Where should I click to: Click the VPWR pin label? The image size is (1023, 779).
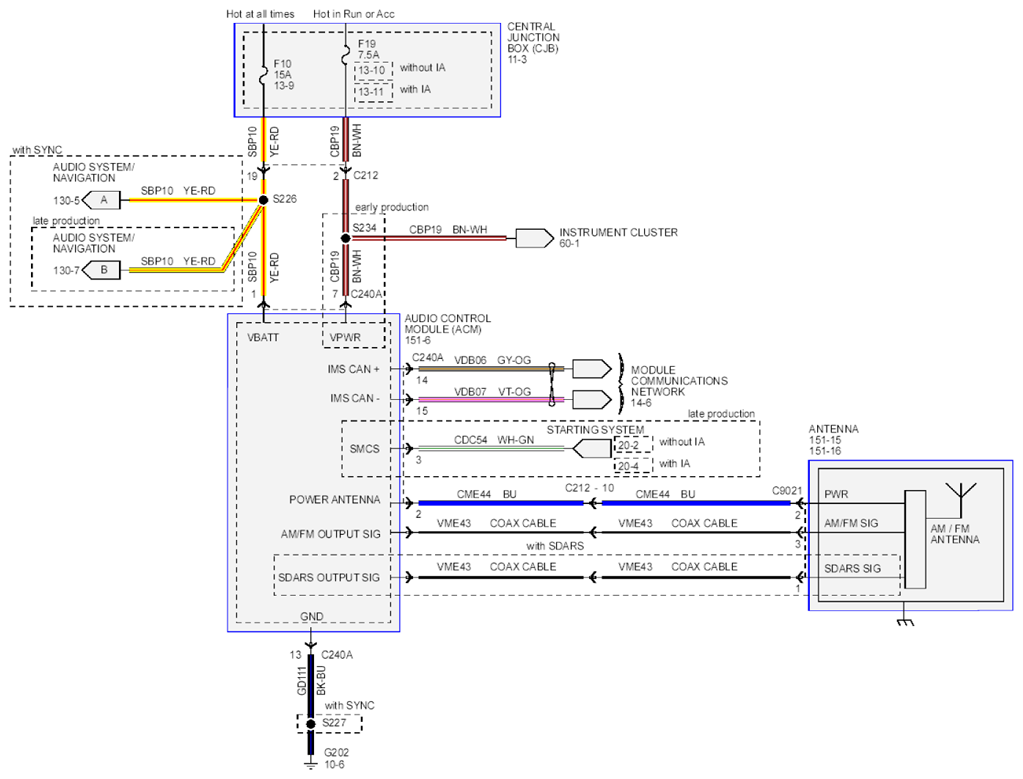click(345, 337)
